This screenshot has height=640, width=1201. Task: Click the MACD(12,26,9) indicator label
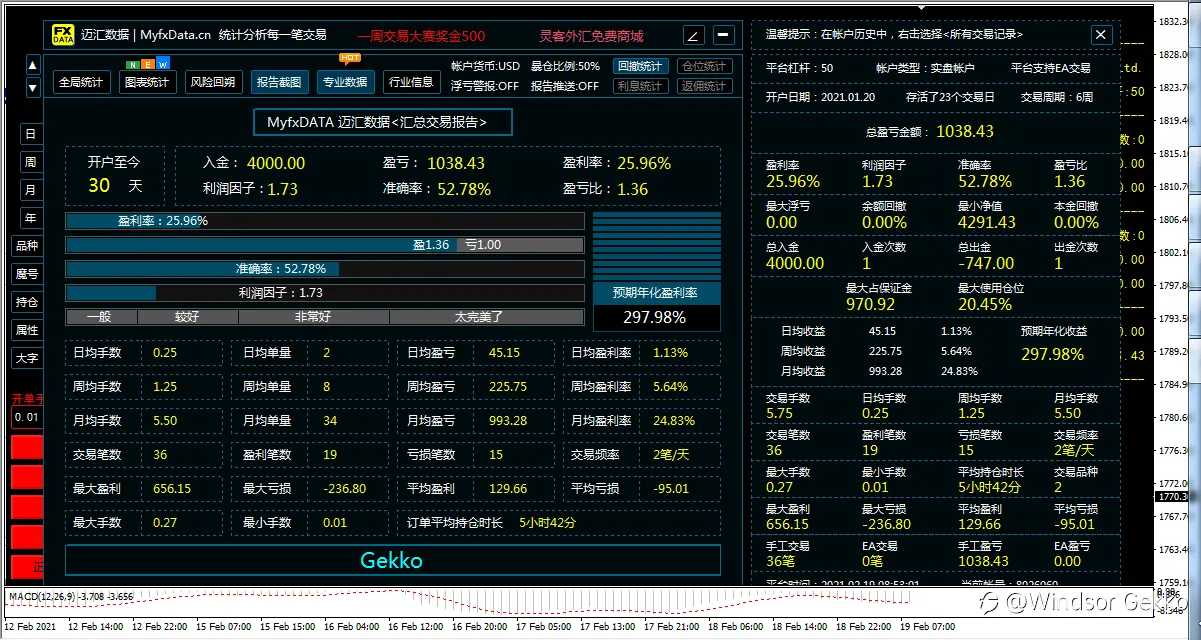pos(71,596)
